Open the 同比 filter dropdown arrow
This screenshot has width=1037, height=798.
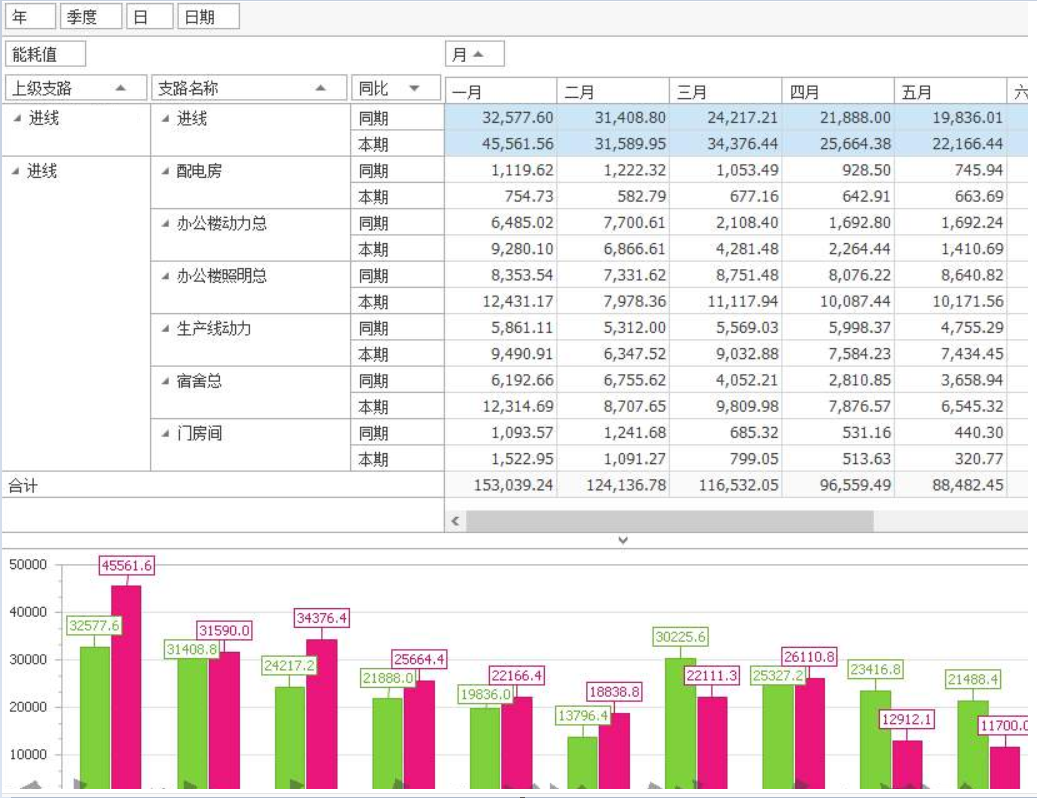(x=414, y=88)
